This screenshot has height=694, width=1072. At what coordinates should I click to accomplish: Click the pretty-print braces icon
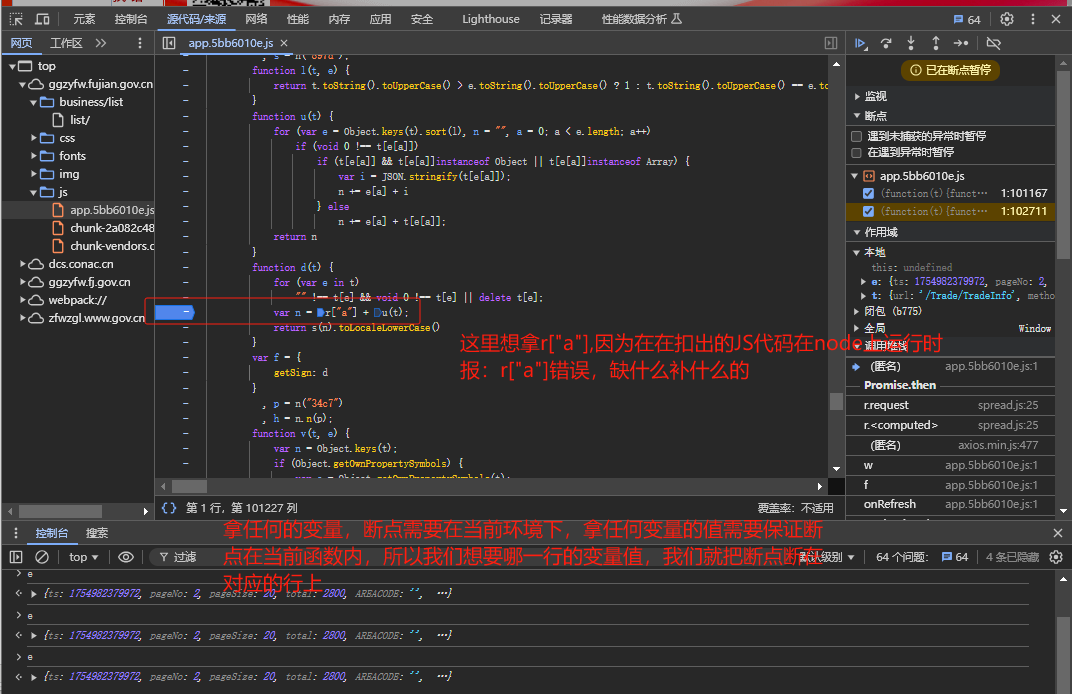coord(169,508)
